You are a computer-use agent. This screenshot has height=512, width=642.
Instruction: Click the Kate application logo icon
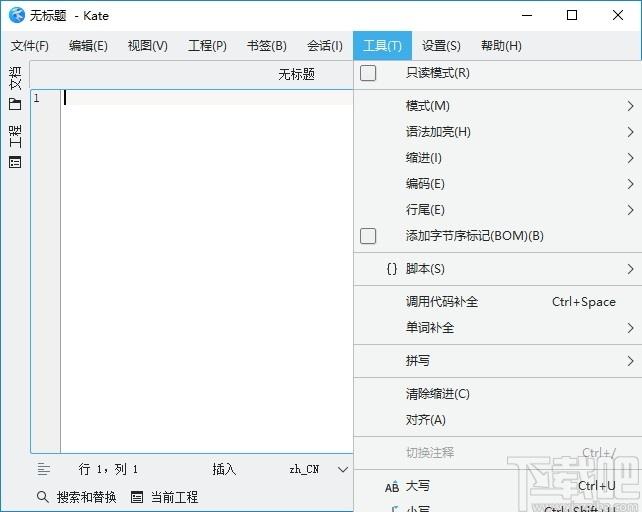point(16,16)
